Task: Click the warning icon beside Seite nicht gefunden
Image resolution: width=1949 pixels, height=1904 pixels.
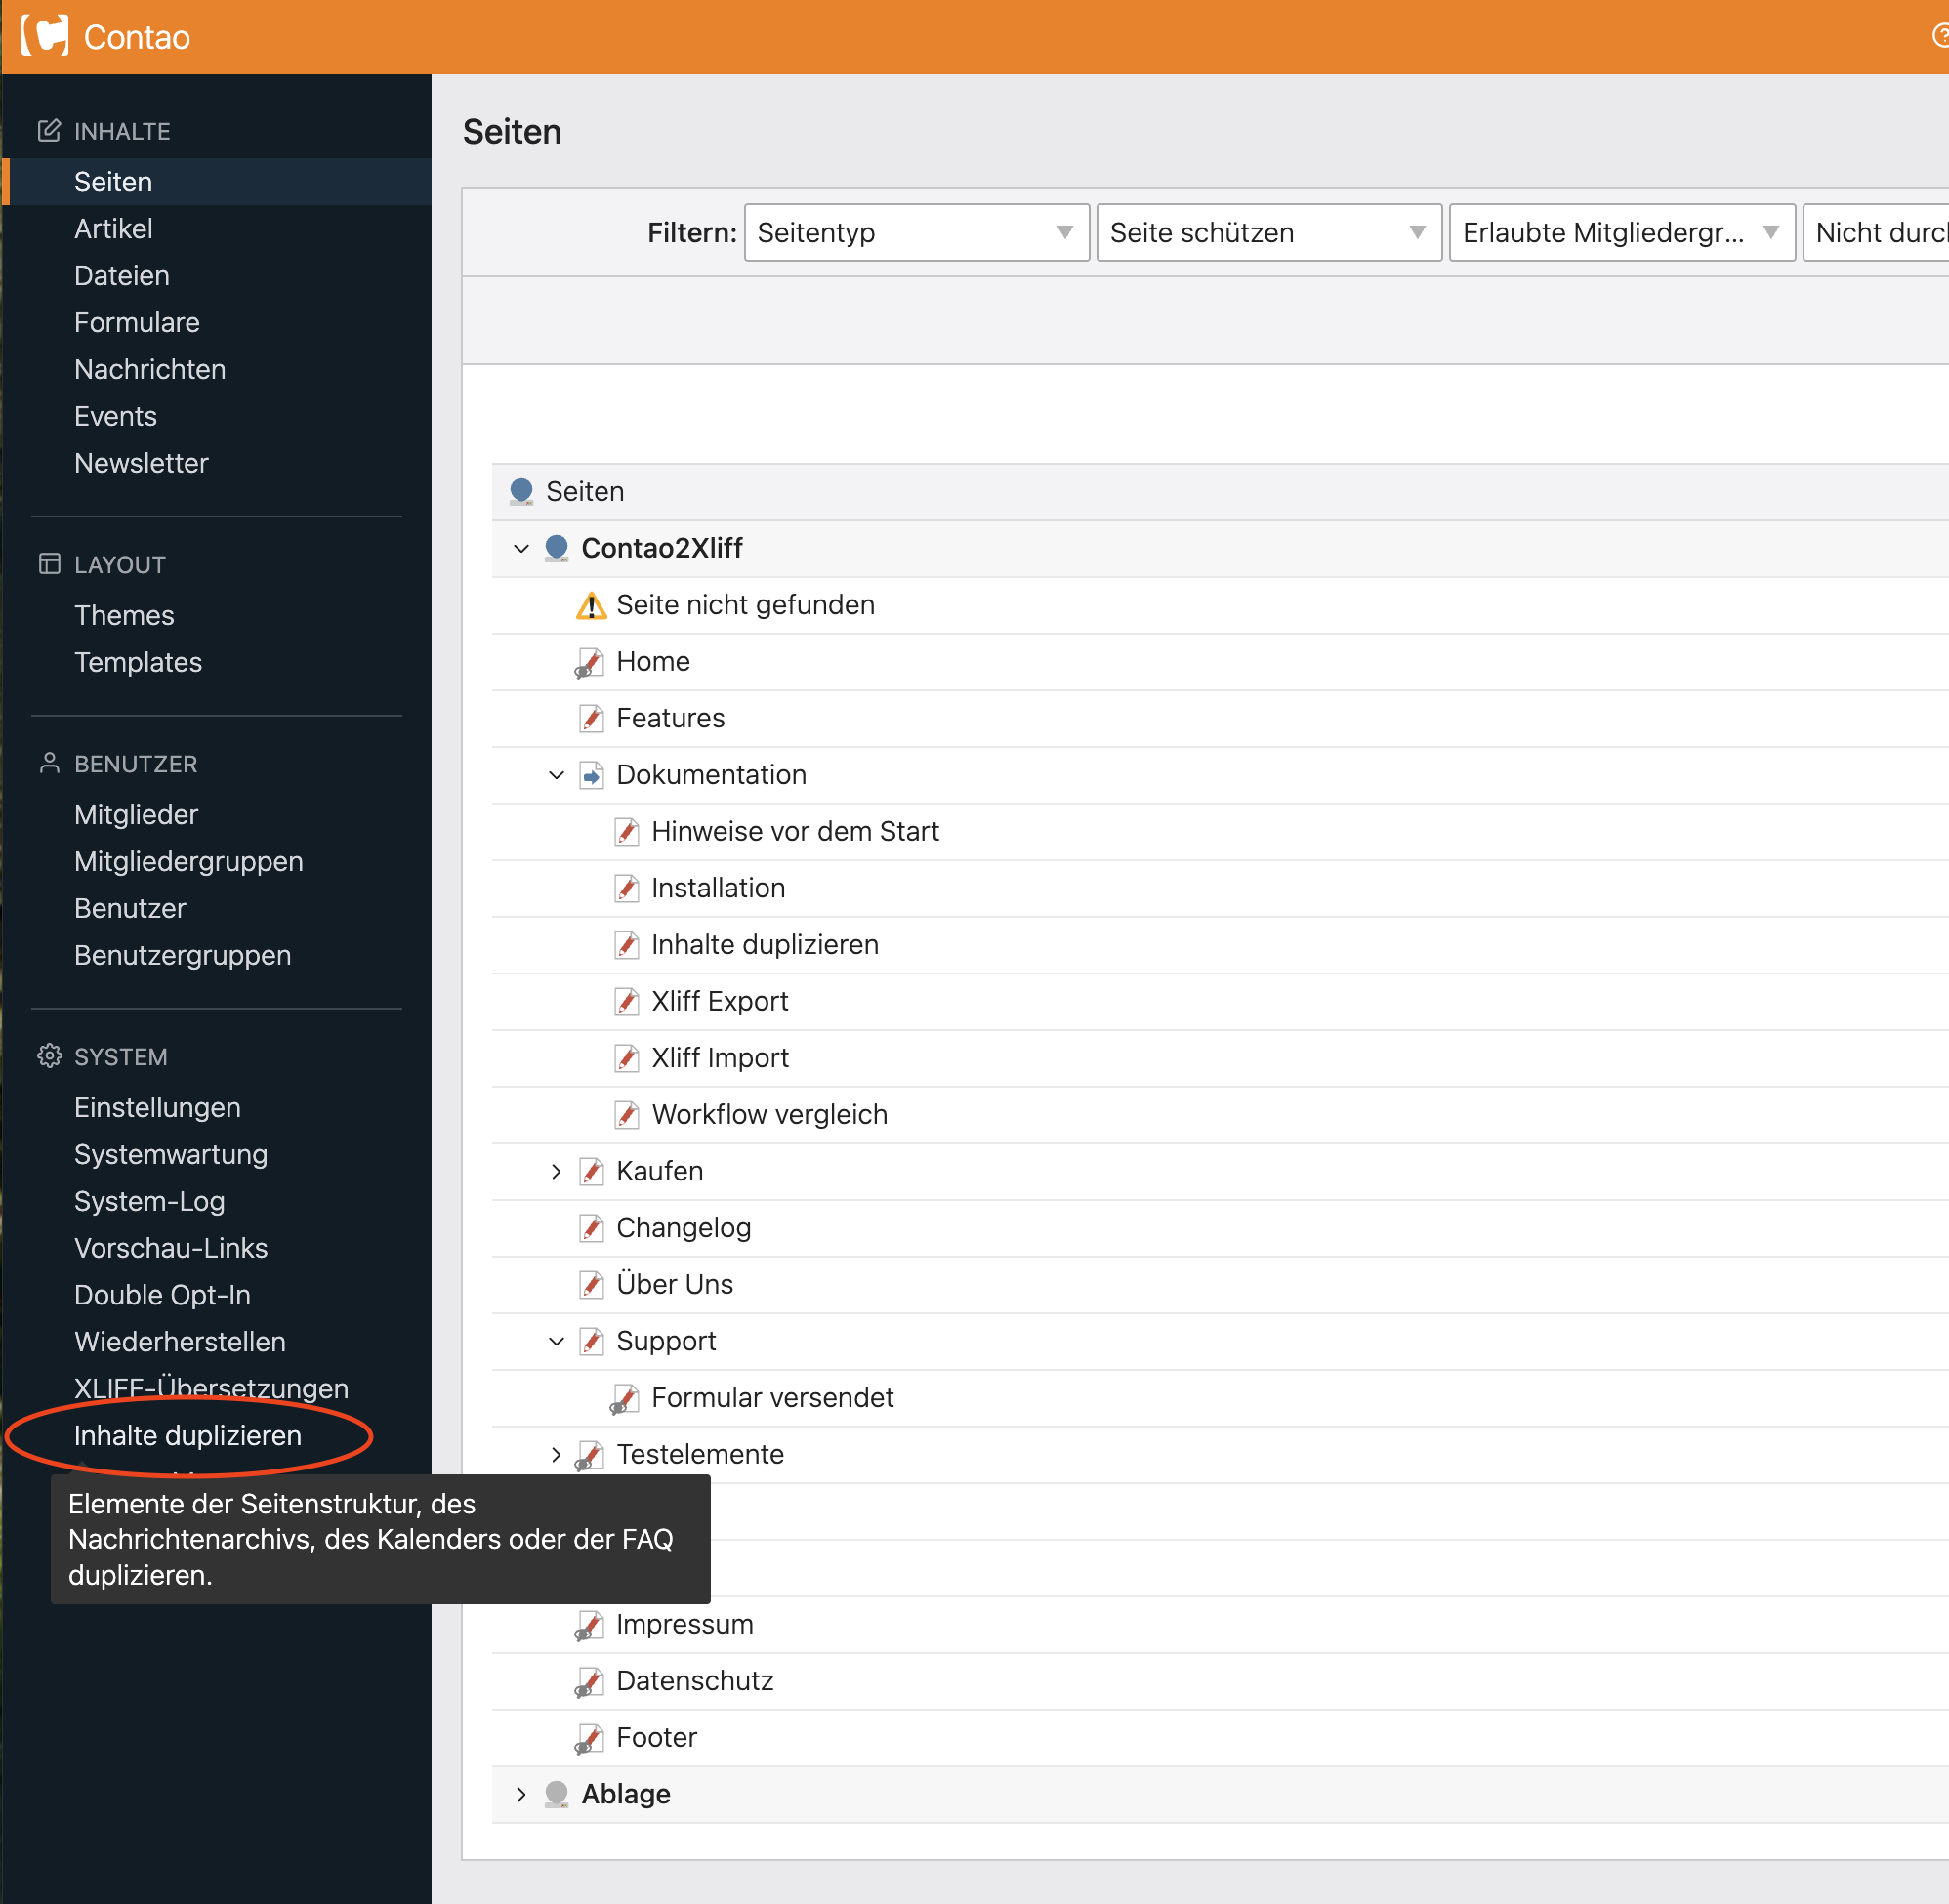Action: coord(591,606)
